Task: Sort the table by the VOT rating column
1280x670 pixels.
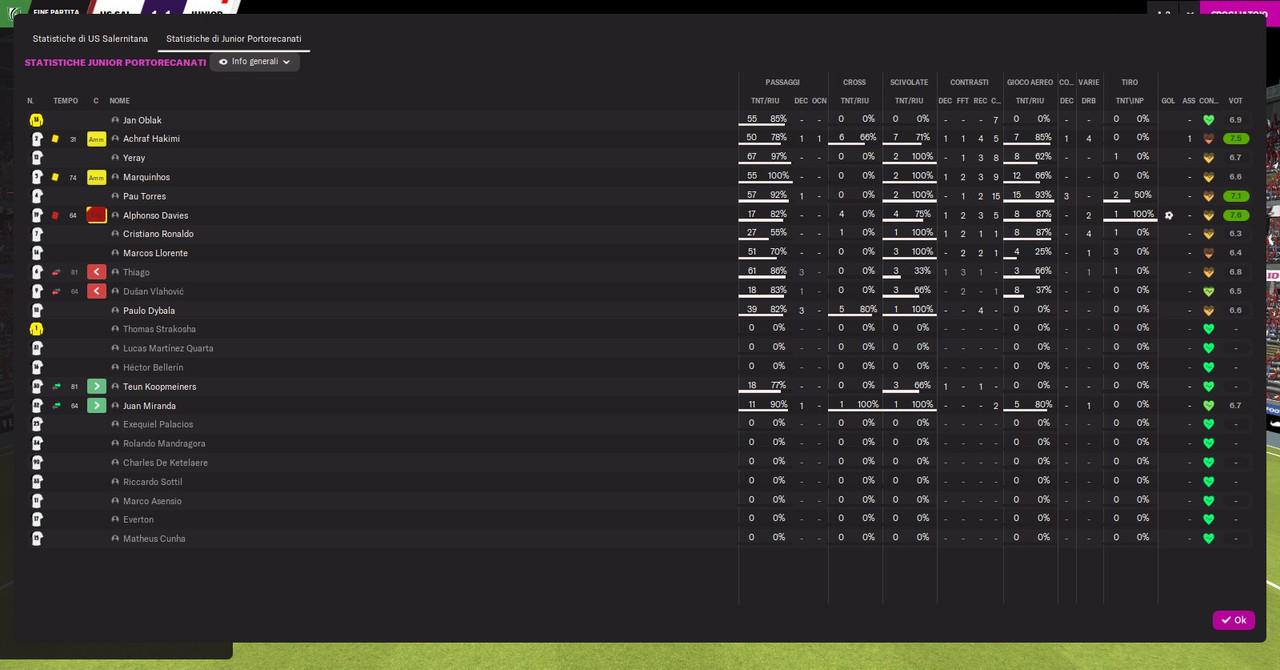Action: pos(1235,101)
